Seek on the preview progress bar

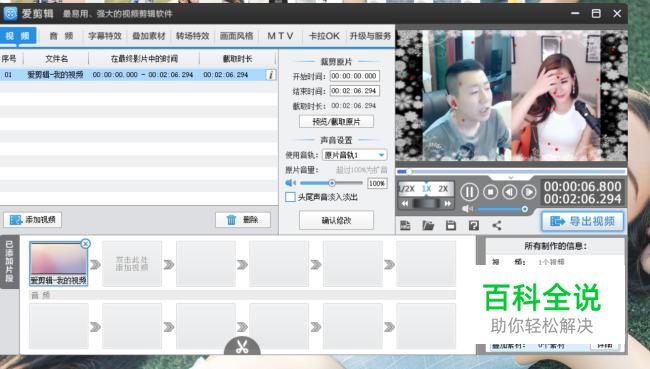point(511,171)
